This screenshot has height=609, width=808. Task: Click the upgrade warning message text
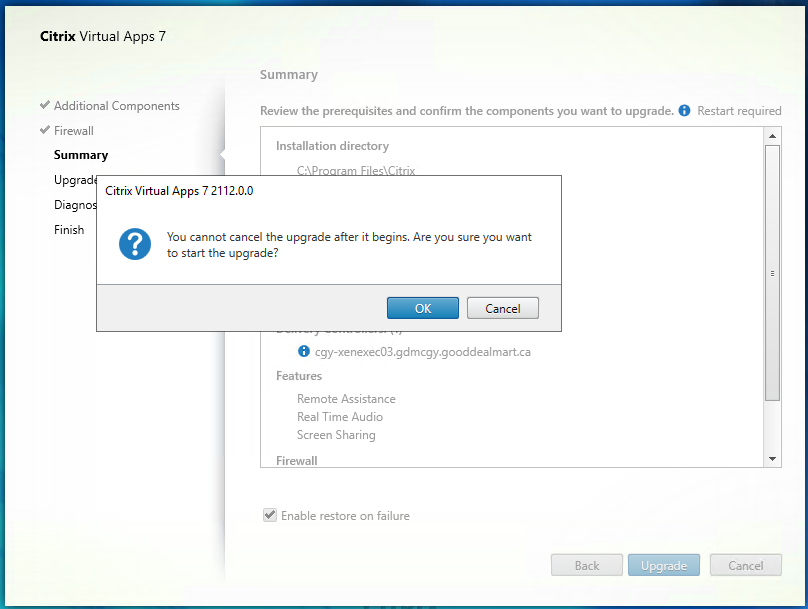(x=349, y=245)
